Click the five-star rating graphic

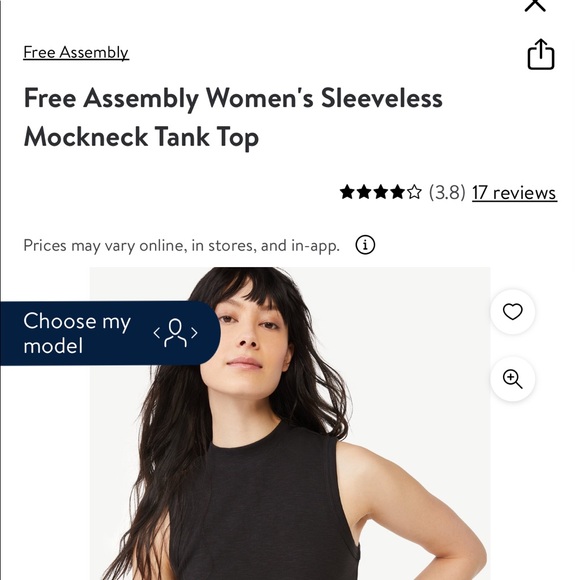point(381,192)
